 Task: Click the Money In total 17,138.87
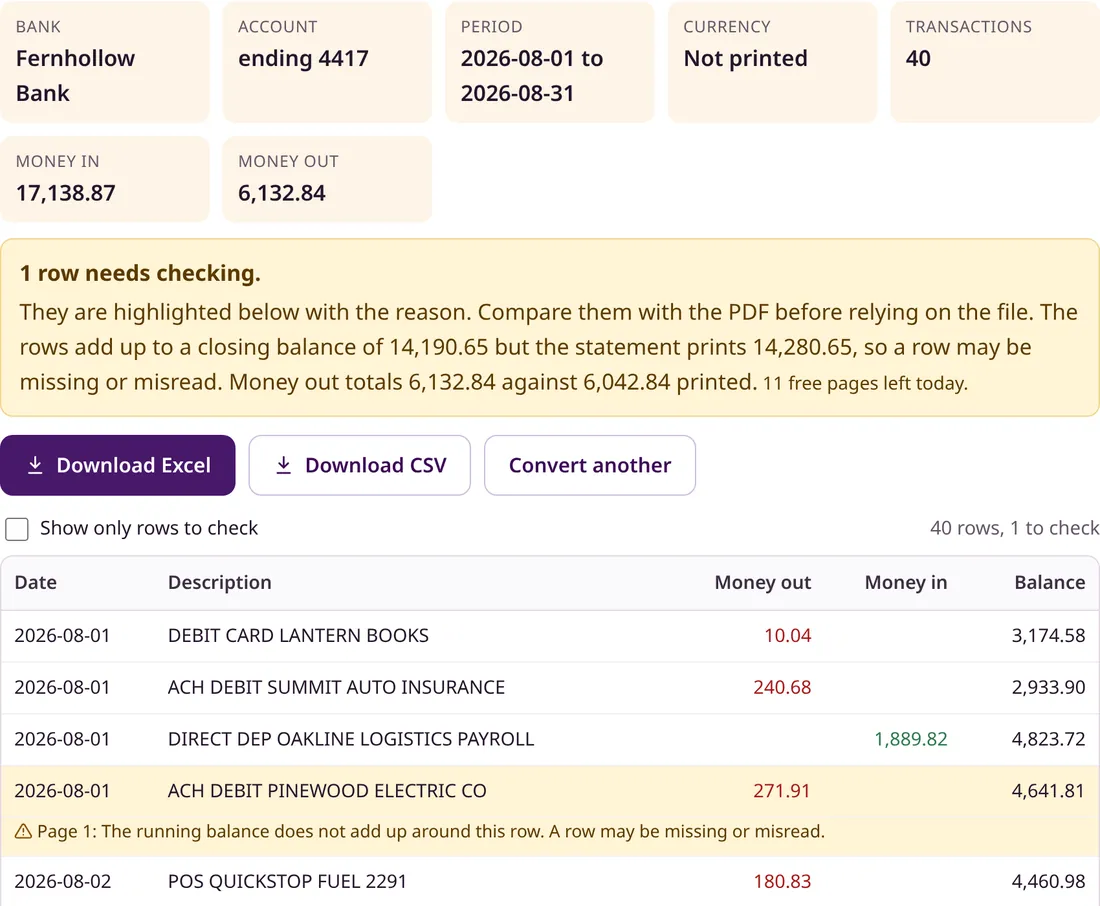tap(65, 193)
